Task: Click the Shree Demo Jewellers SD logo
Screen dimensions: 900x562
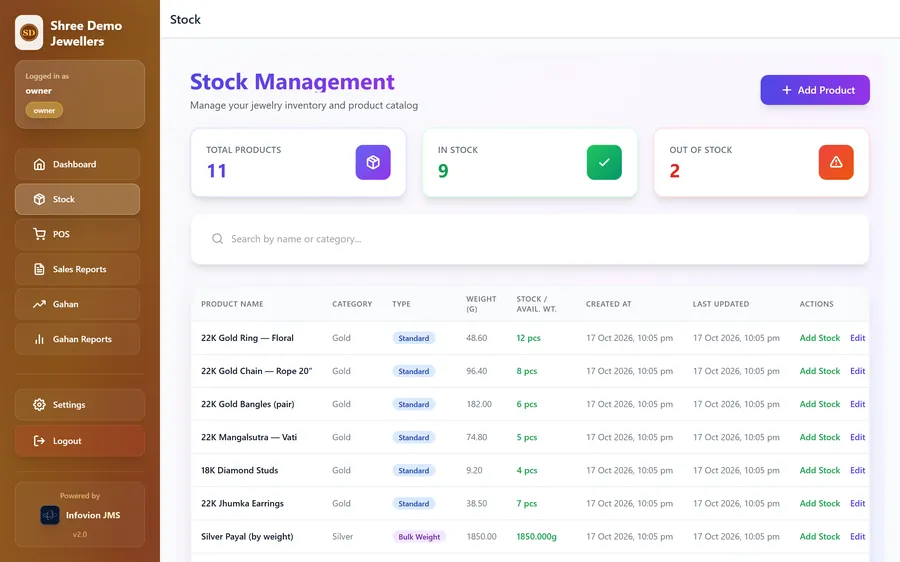Action: coord(29,33)
